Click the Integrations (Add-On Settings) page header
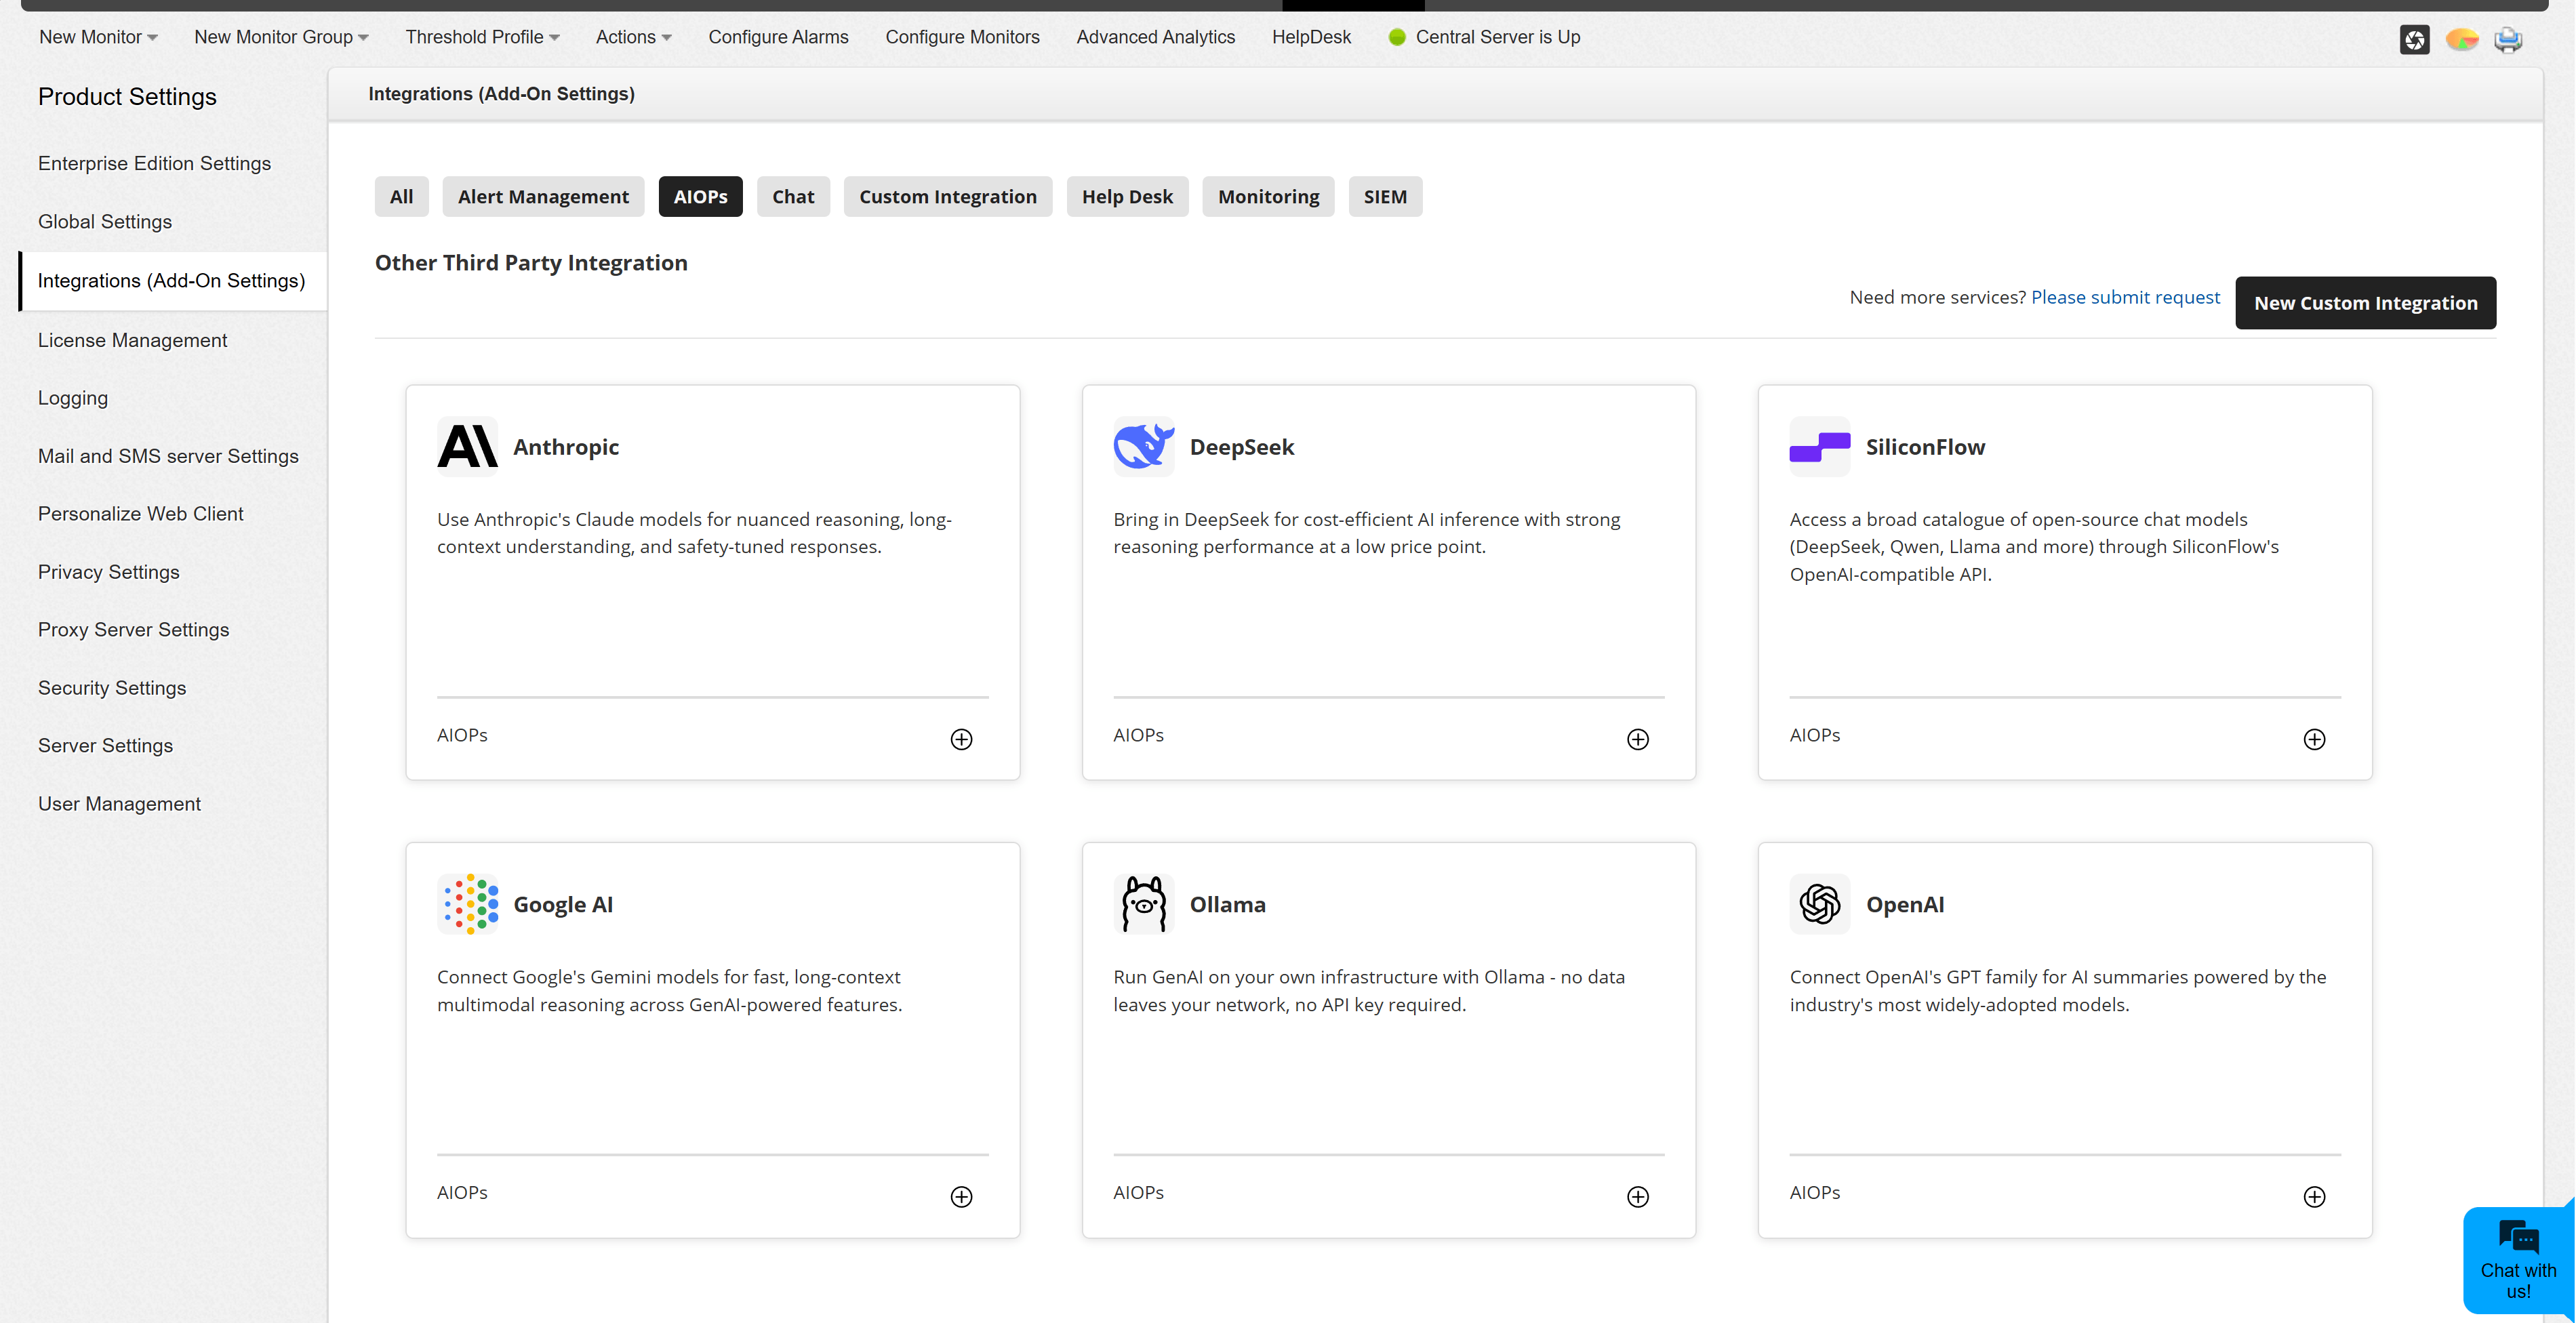Screen dimensions: 2576x1323 501,93
